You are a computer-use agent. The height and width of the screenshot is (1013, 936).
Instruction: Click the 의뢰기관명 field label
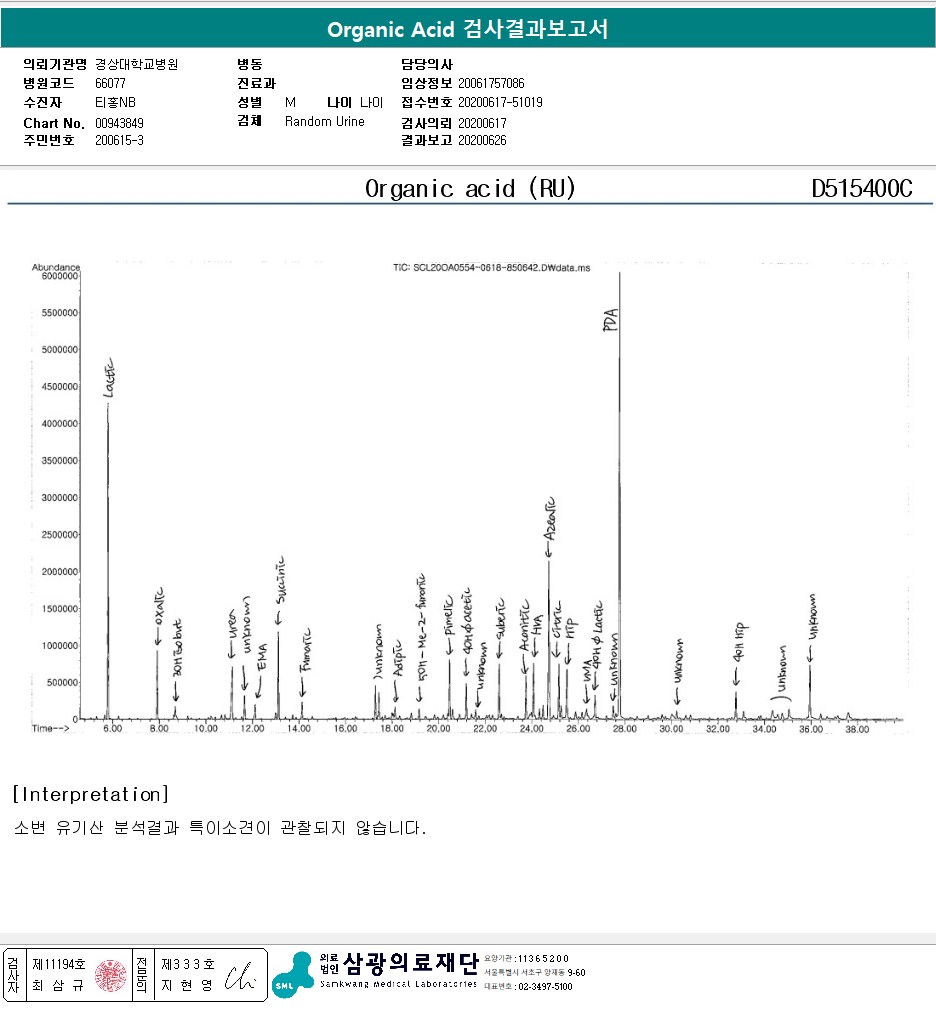tap(55, 64)
